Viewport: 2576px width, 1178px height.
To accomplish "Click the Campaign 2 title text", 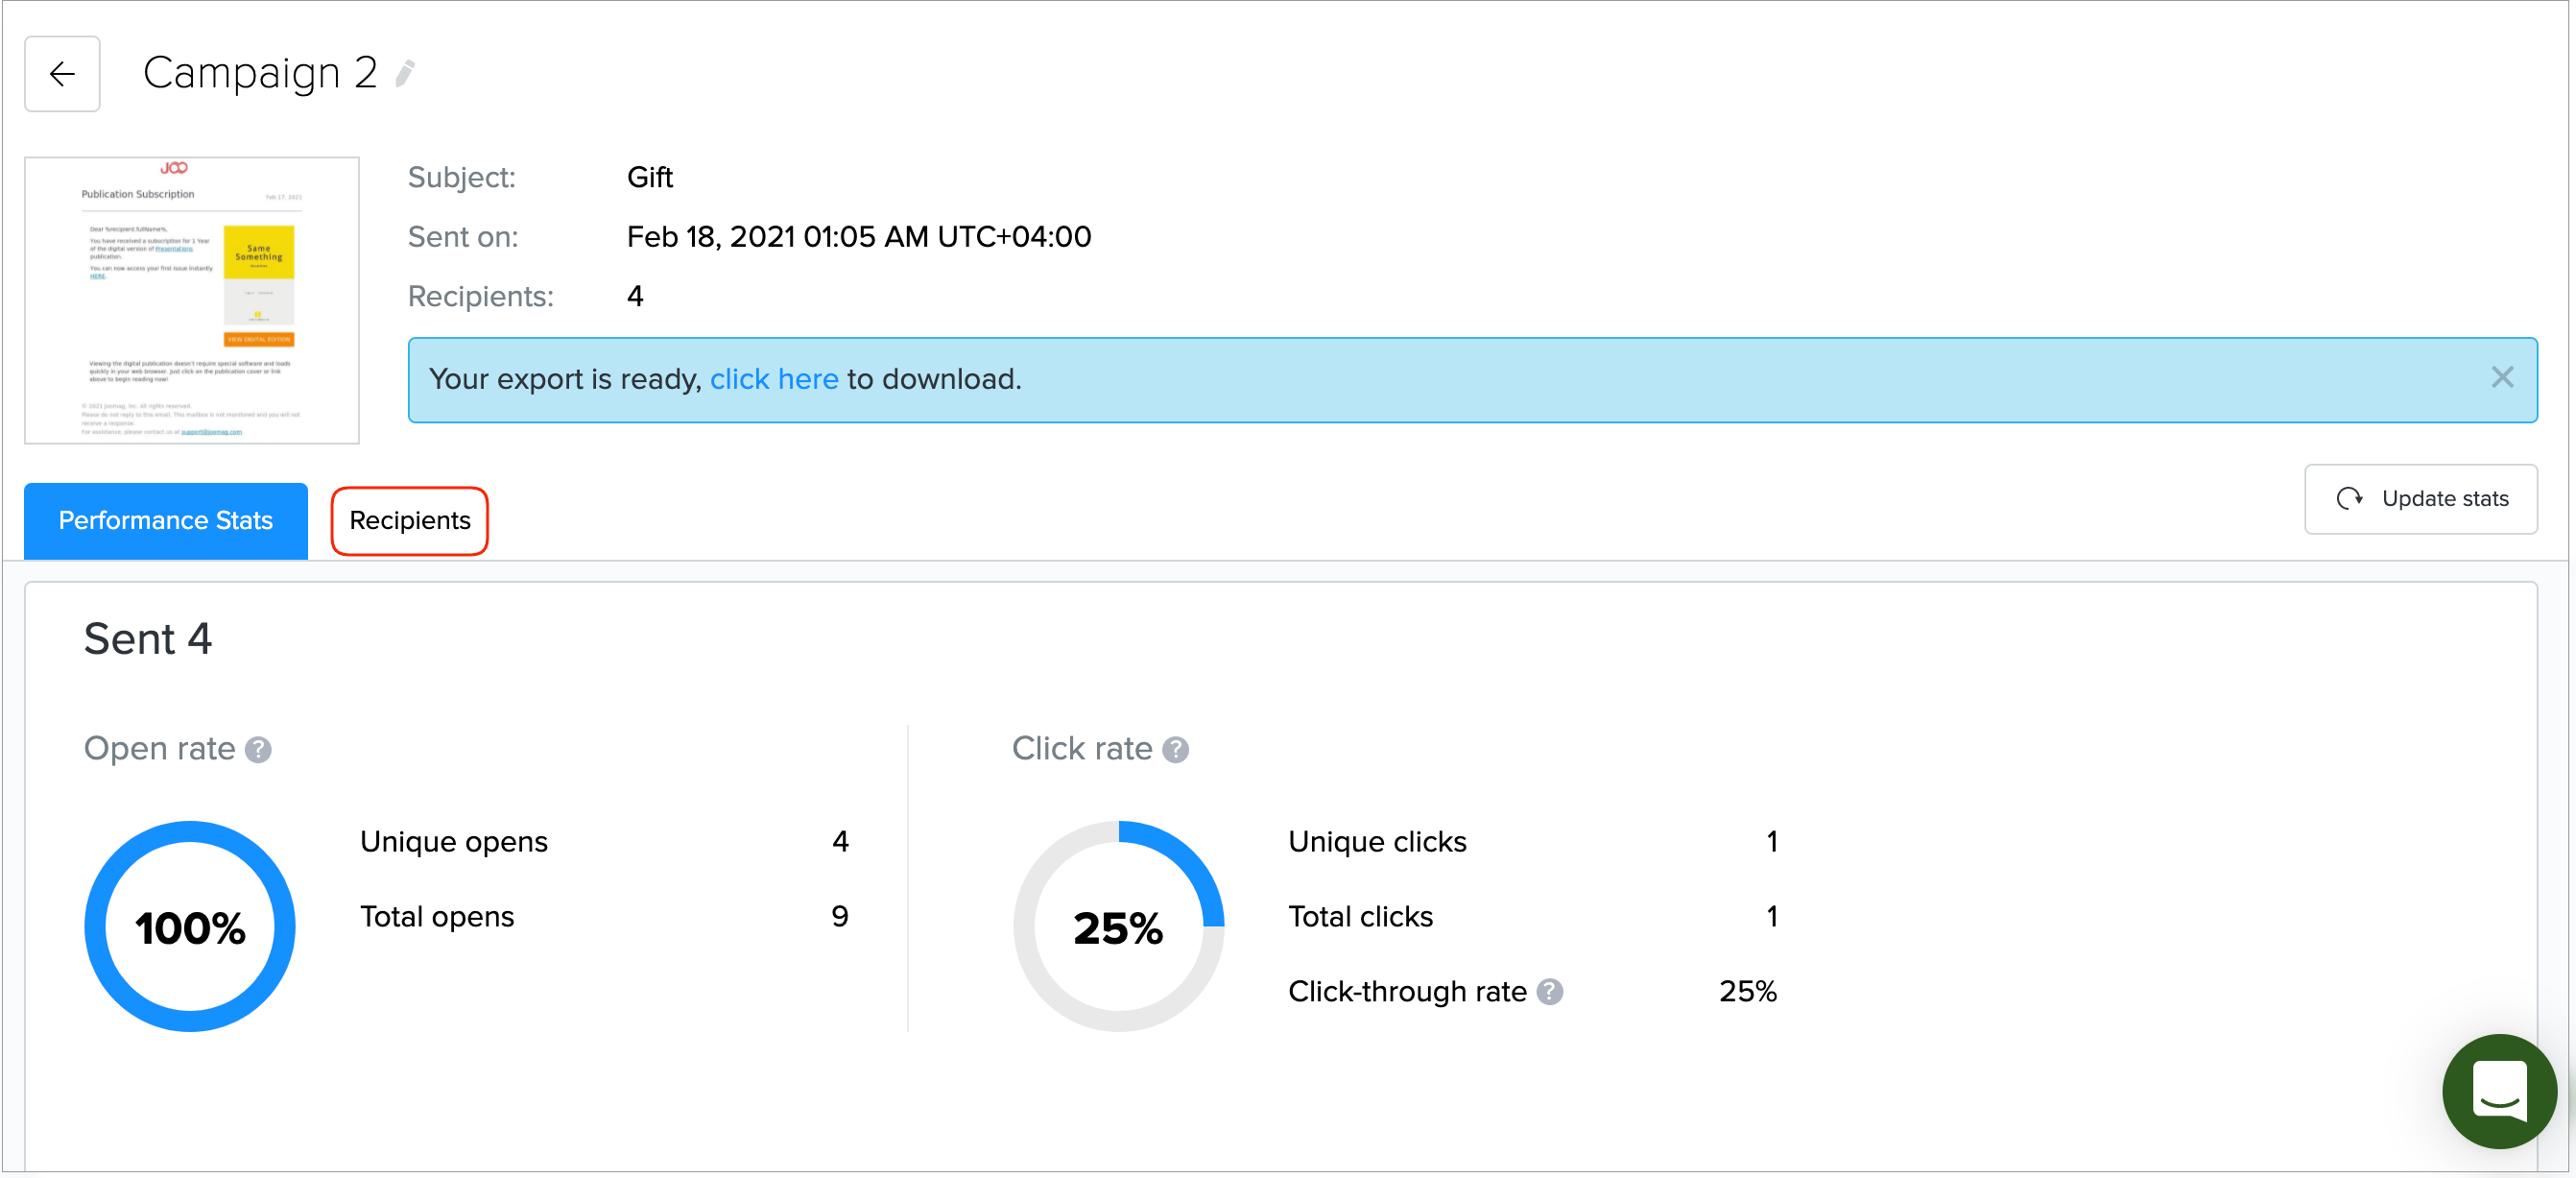I will [x=260, y=73].
